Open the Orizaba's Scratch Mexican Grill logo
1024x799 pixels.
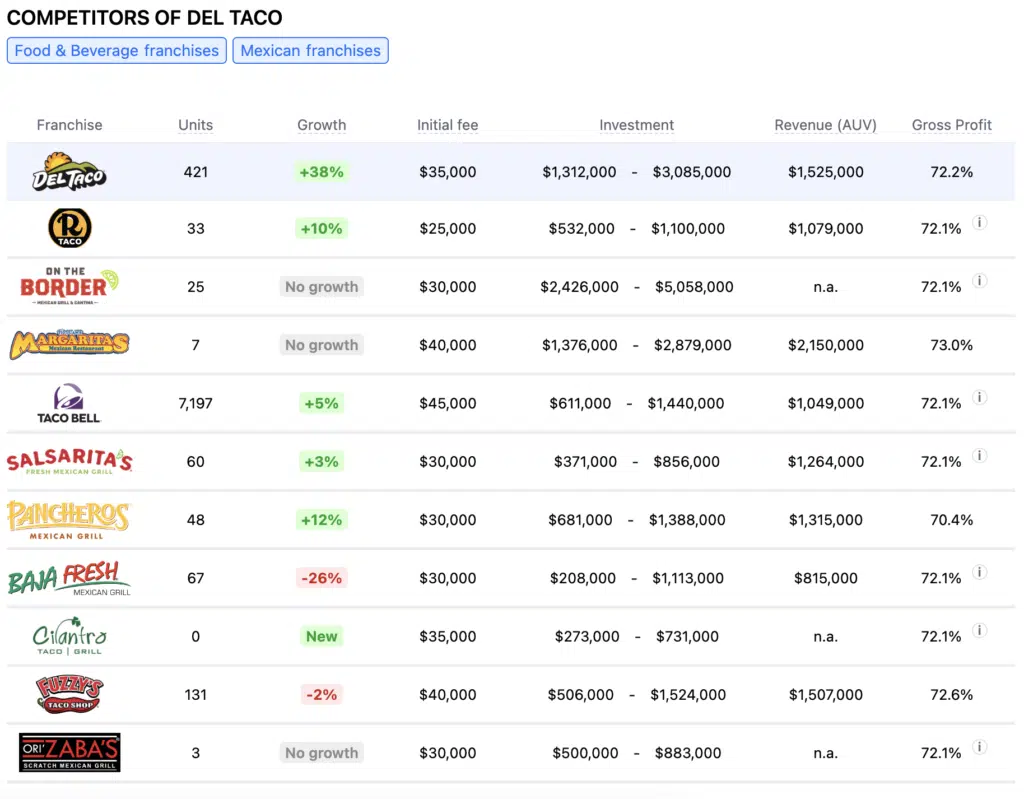pyautogui.click(x=69, y=752)
